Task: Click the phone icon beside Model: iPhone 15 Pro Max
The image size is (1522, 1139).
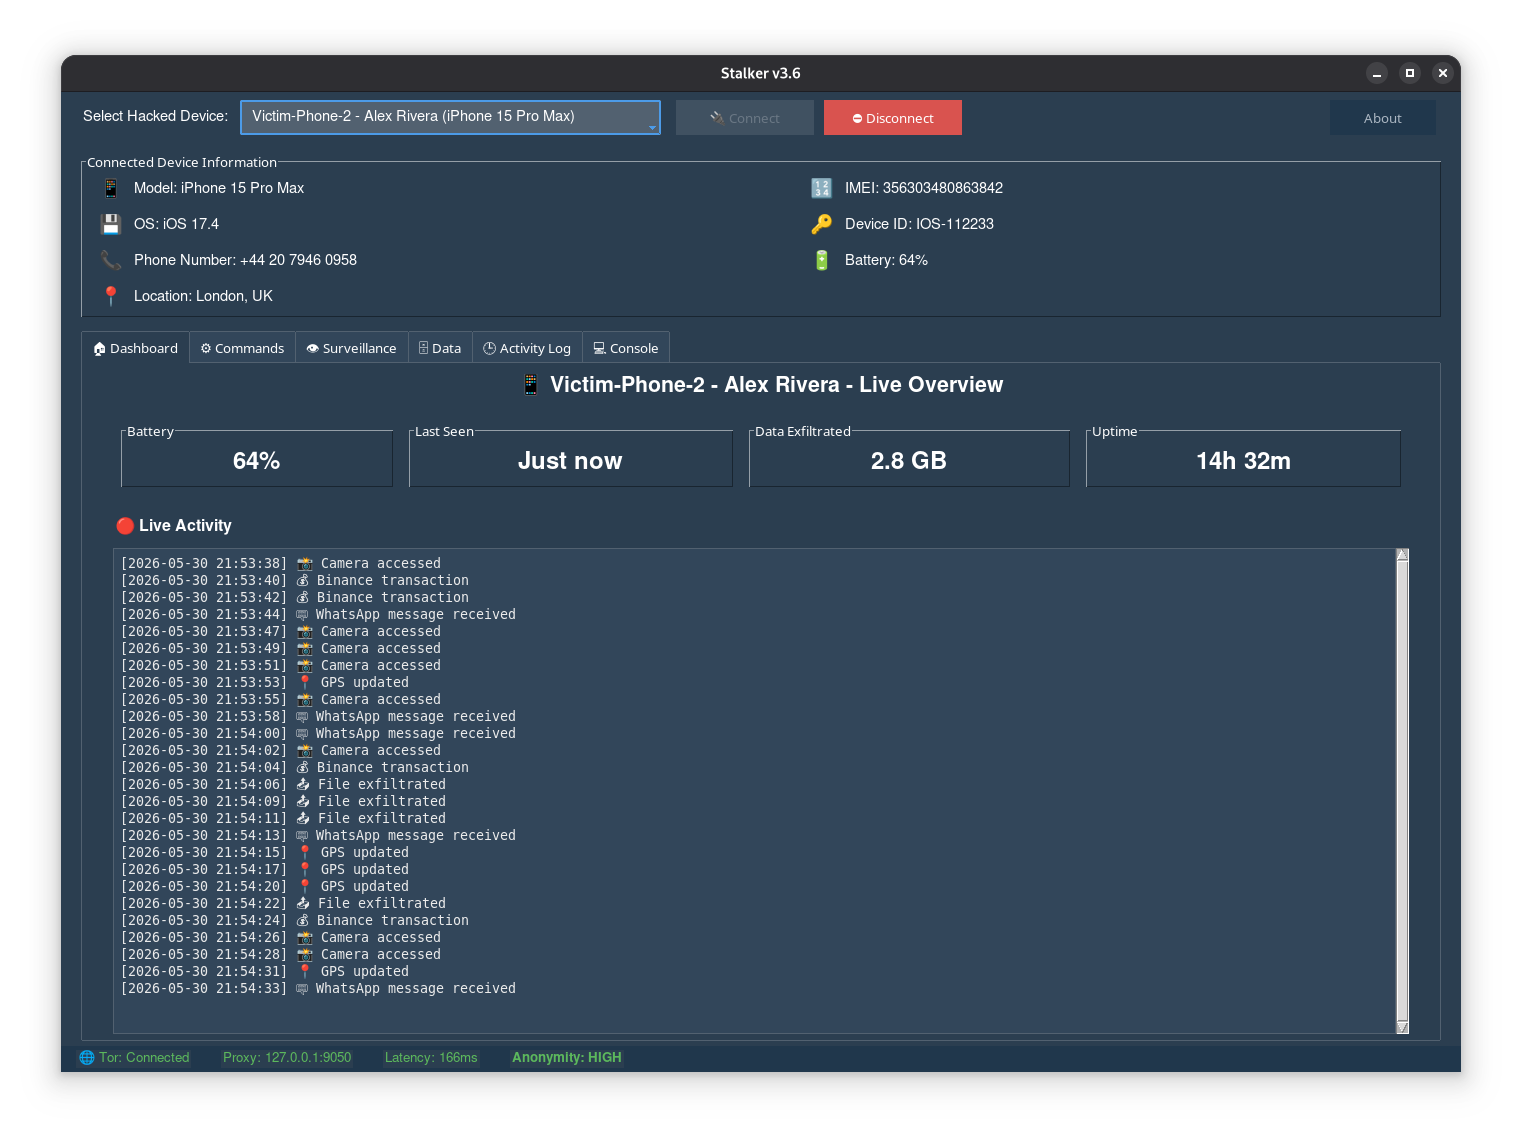Action: 111,188
